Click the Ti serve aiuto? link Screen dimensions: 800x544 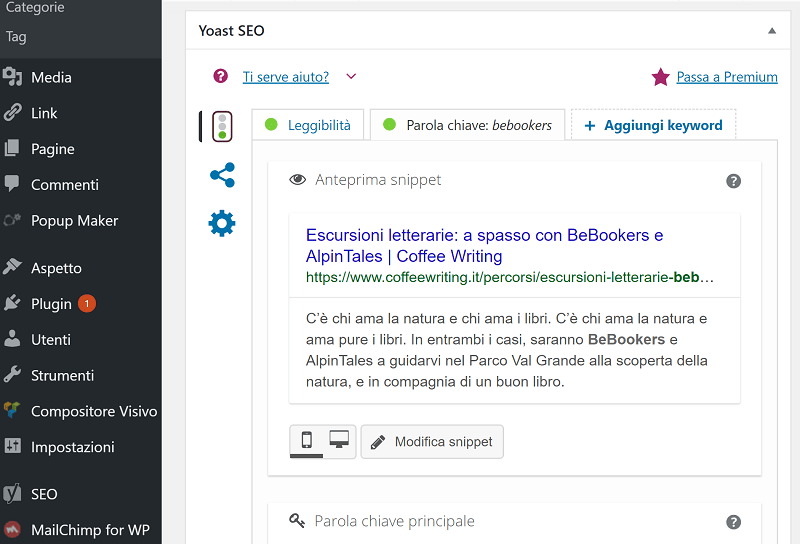[x=286, y=77]
